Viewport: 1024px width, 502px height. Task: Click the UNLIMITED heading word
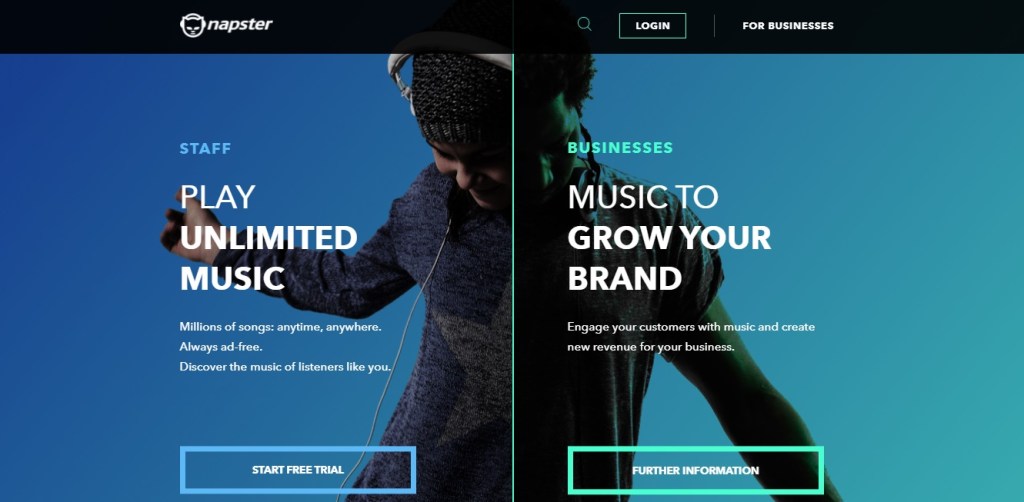[268, 238]
